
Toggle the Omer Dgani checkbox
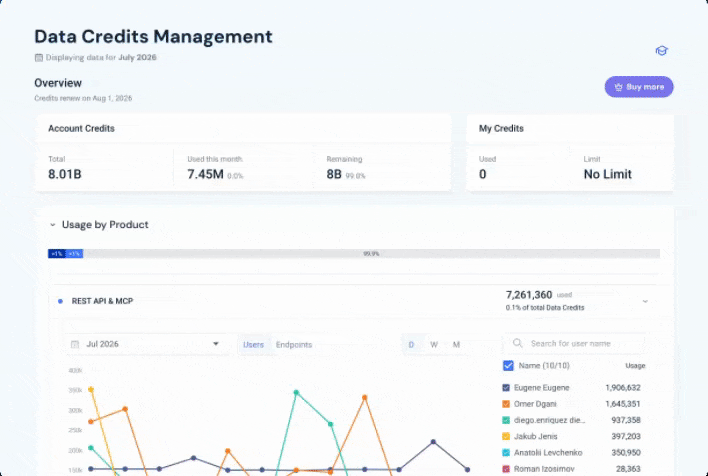506,404
